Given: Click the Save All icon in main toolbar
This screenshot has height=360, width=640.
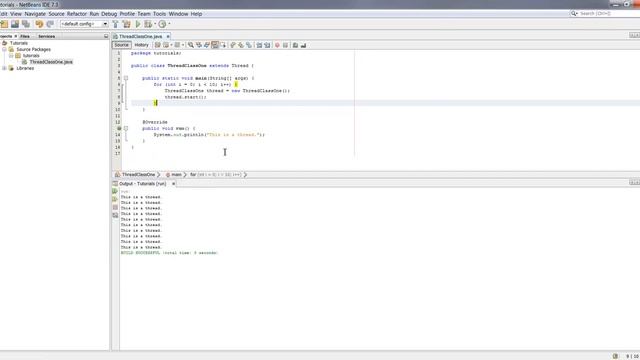Looking at the screenshot, I should pyautogui.click(x=26, y=24).
